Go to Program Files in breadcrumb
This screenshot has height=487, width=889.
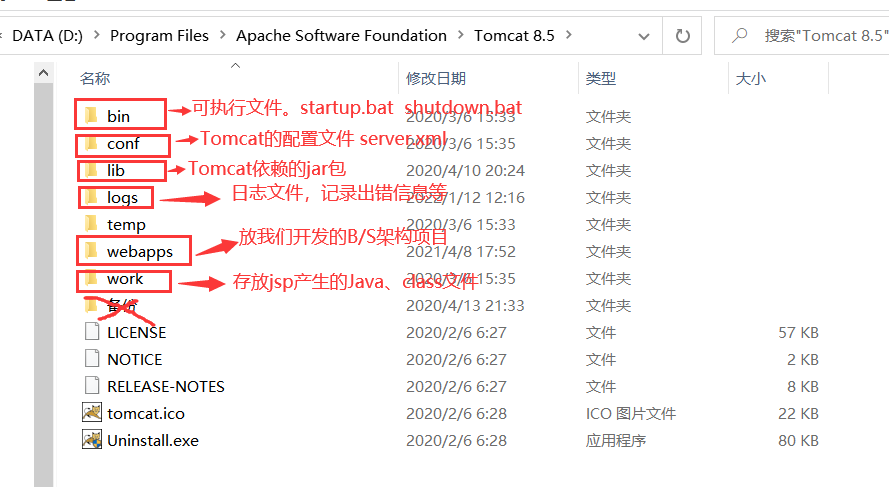tap(159, 36)
